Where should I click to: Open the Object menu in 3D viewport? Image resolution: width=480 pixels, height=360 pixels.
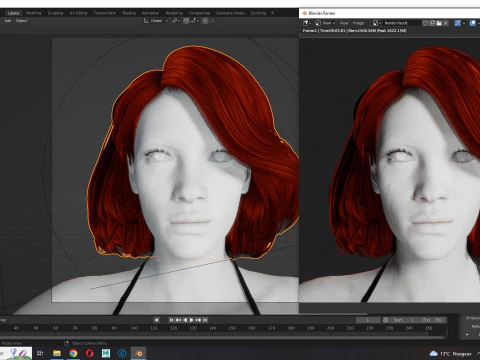(21, 21)
